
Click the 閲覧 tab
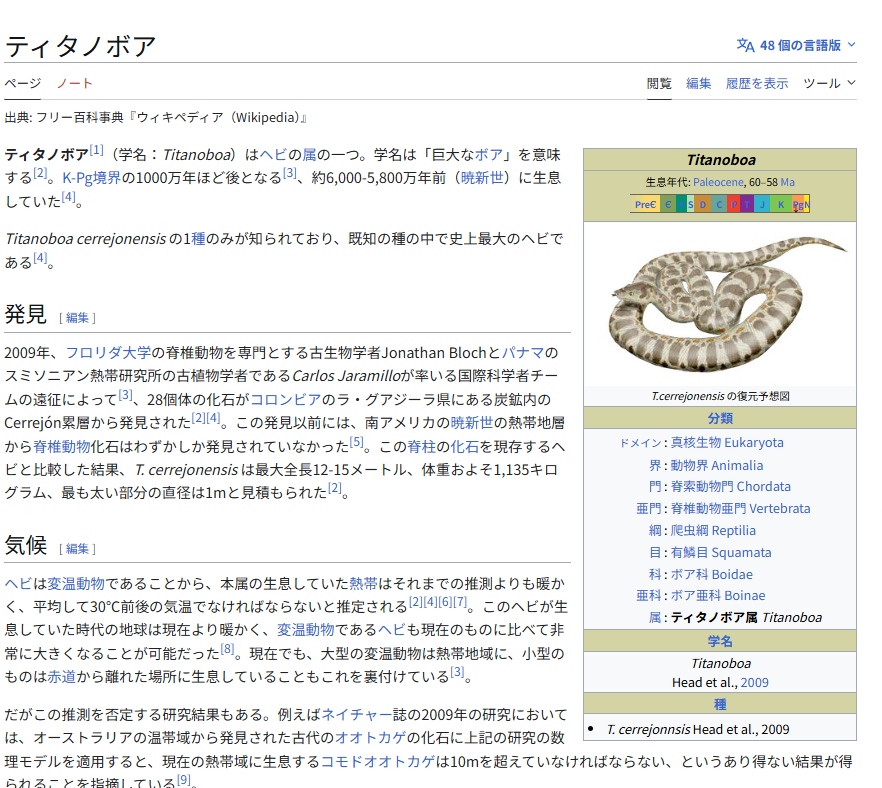(659, 83)
